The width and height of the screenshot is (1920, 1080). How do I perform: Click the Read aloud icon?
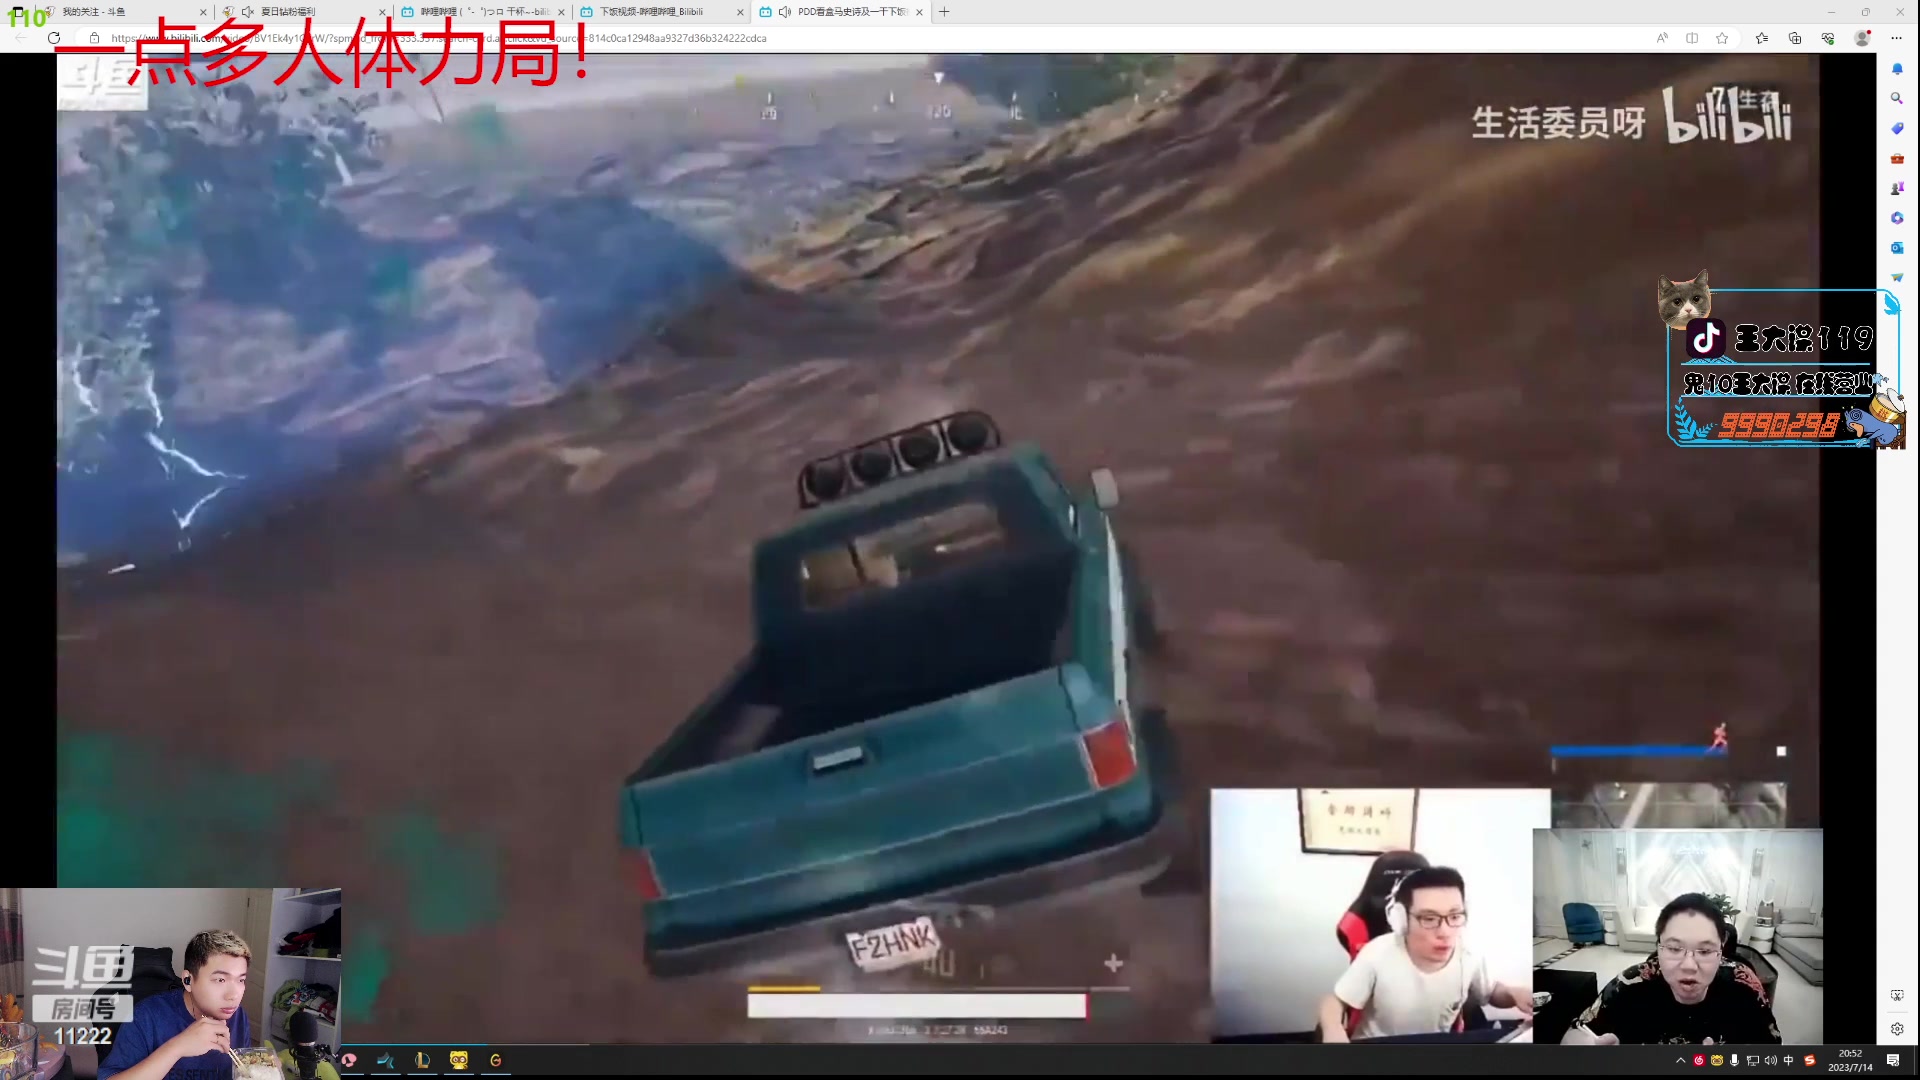[1662, 38]
